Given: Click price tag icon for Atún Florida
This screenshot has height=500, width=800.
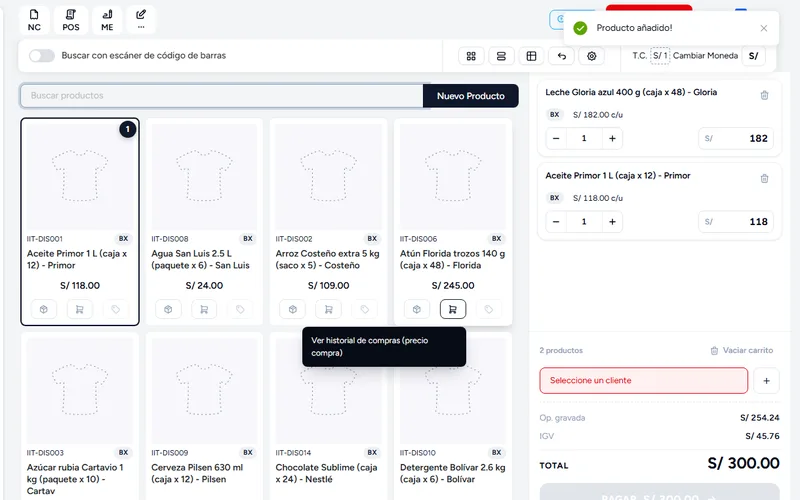Looking at the screenshot, I should click(x=489, y=309).
